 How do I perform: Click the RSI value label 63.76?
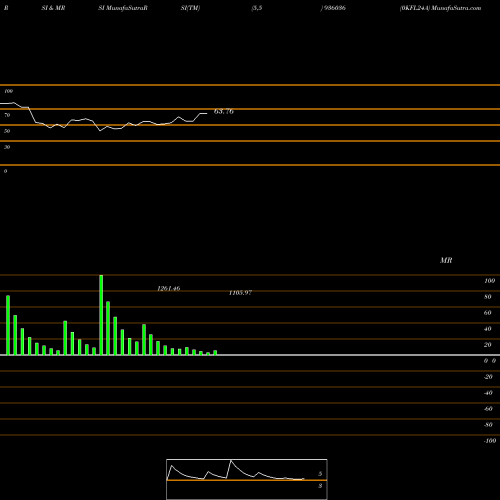(x=224, y=111)
